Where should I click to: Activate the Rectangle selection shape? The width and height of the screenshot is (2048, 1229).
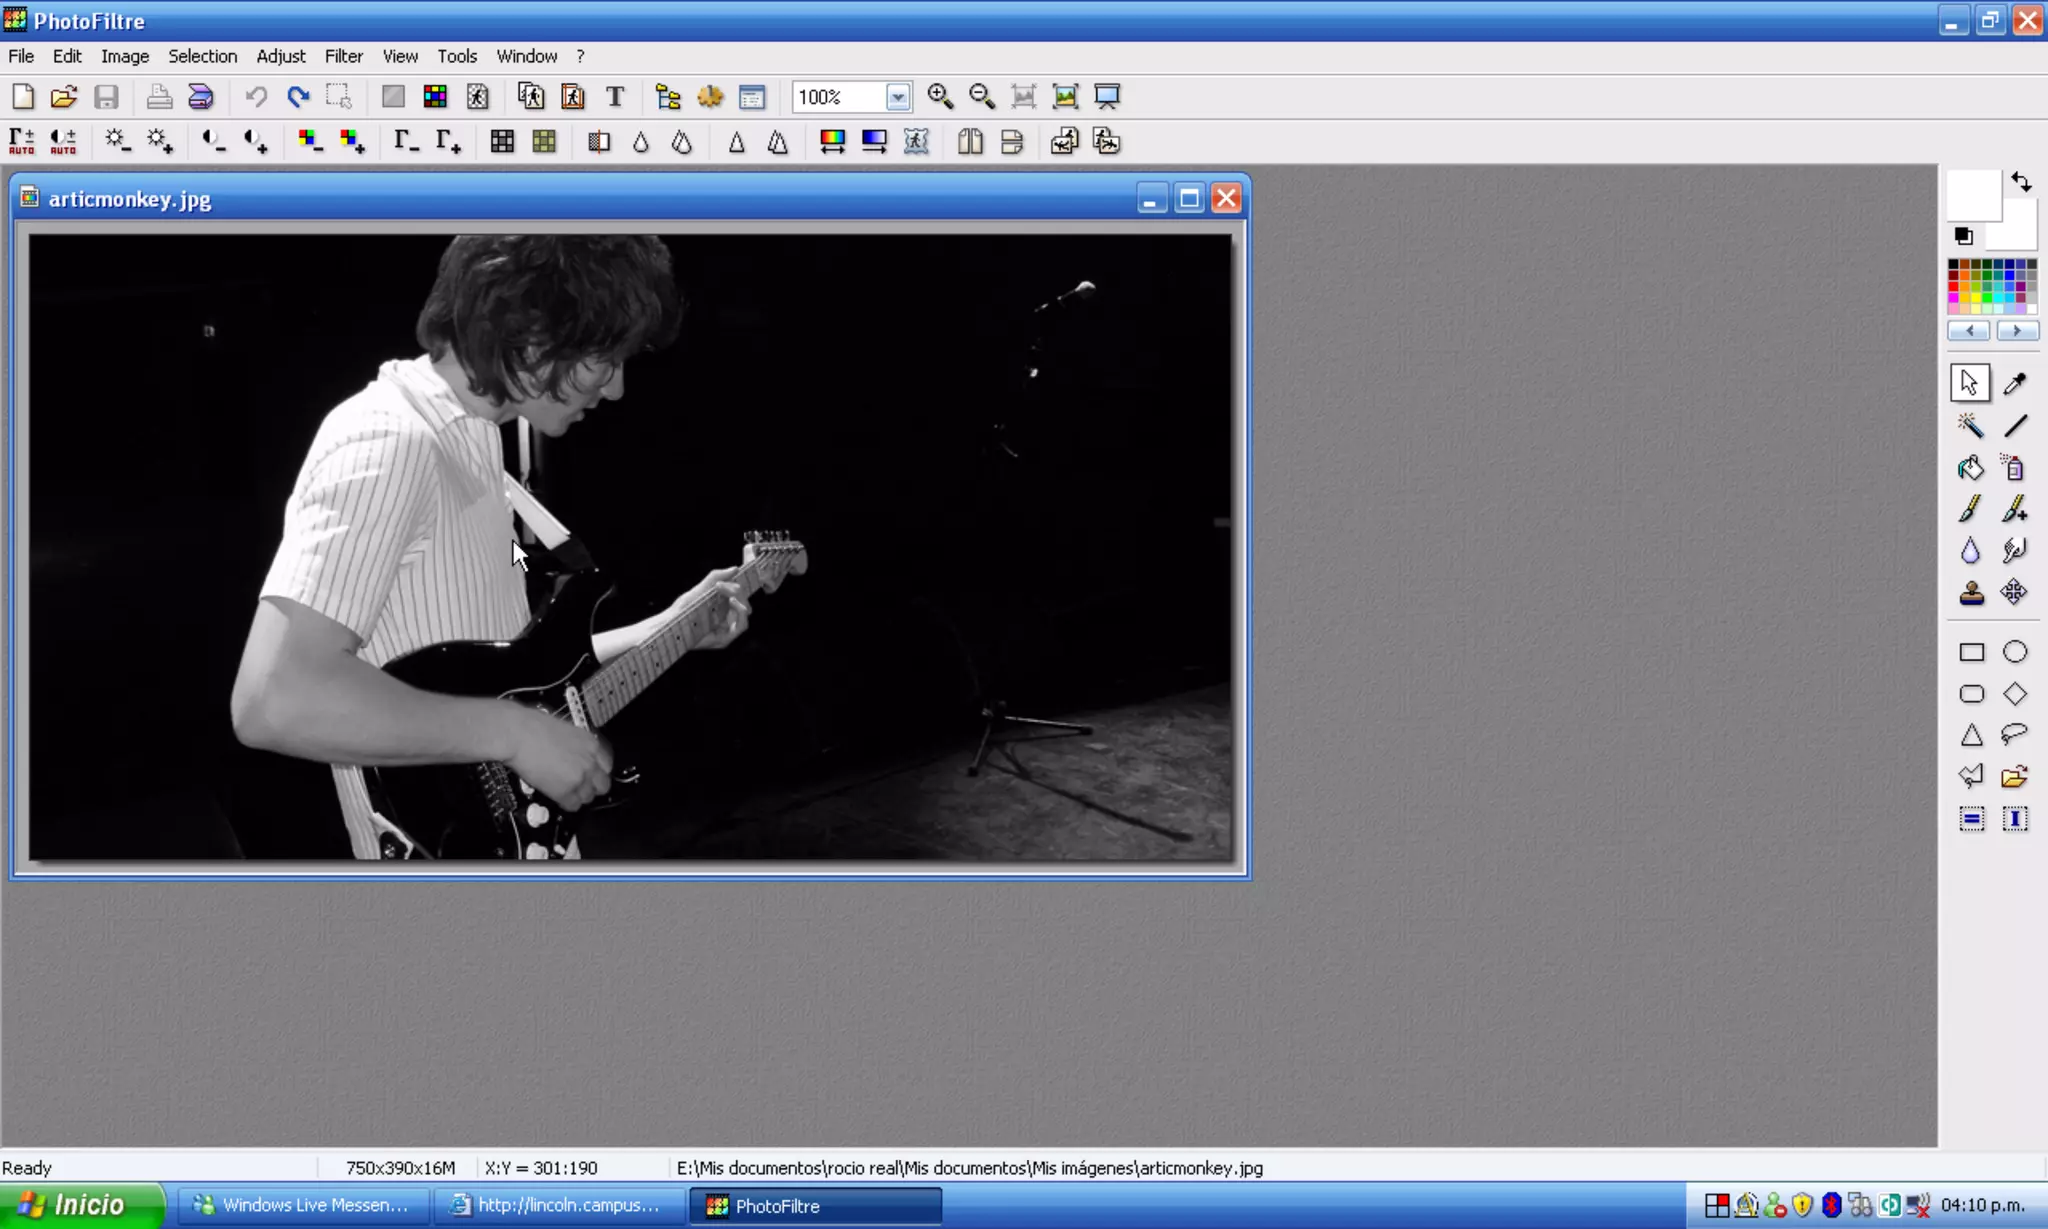1970,652
